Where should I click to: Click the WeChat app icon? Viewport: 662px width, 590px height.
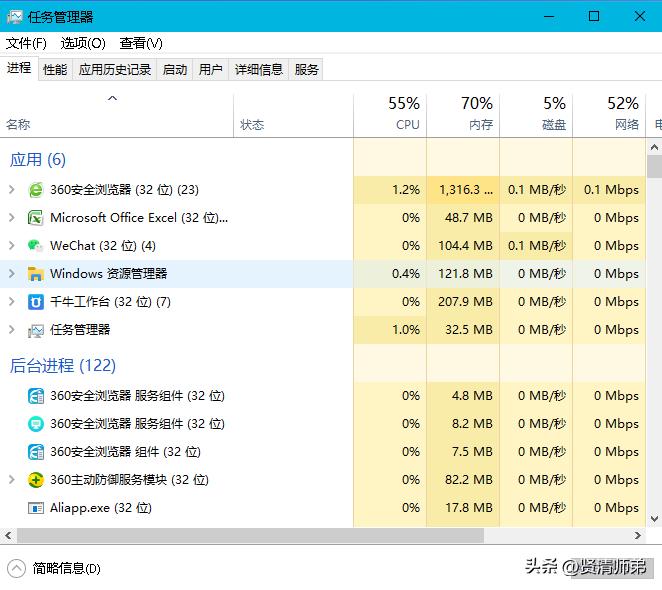[36, 246]
